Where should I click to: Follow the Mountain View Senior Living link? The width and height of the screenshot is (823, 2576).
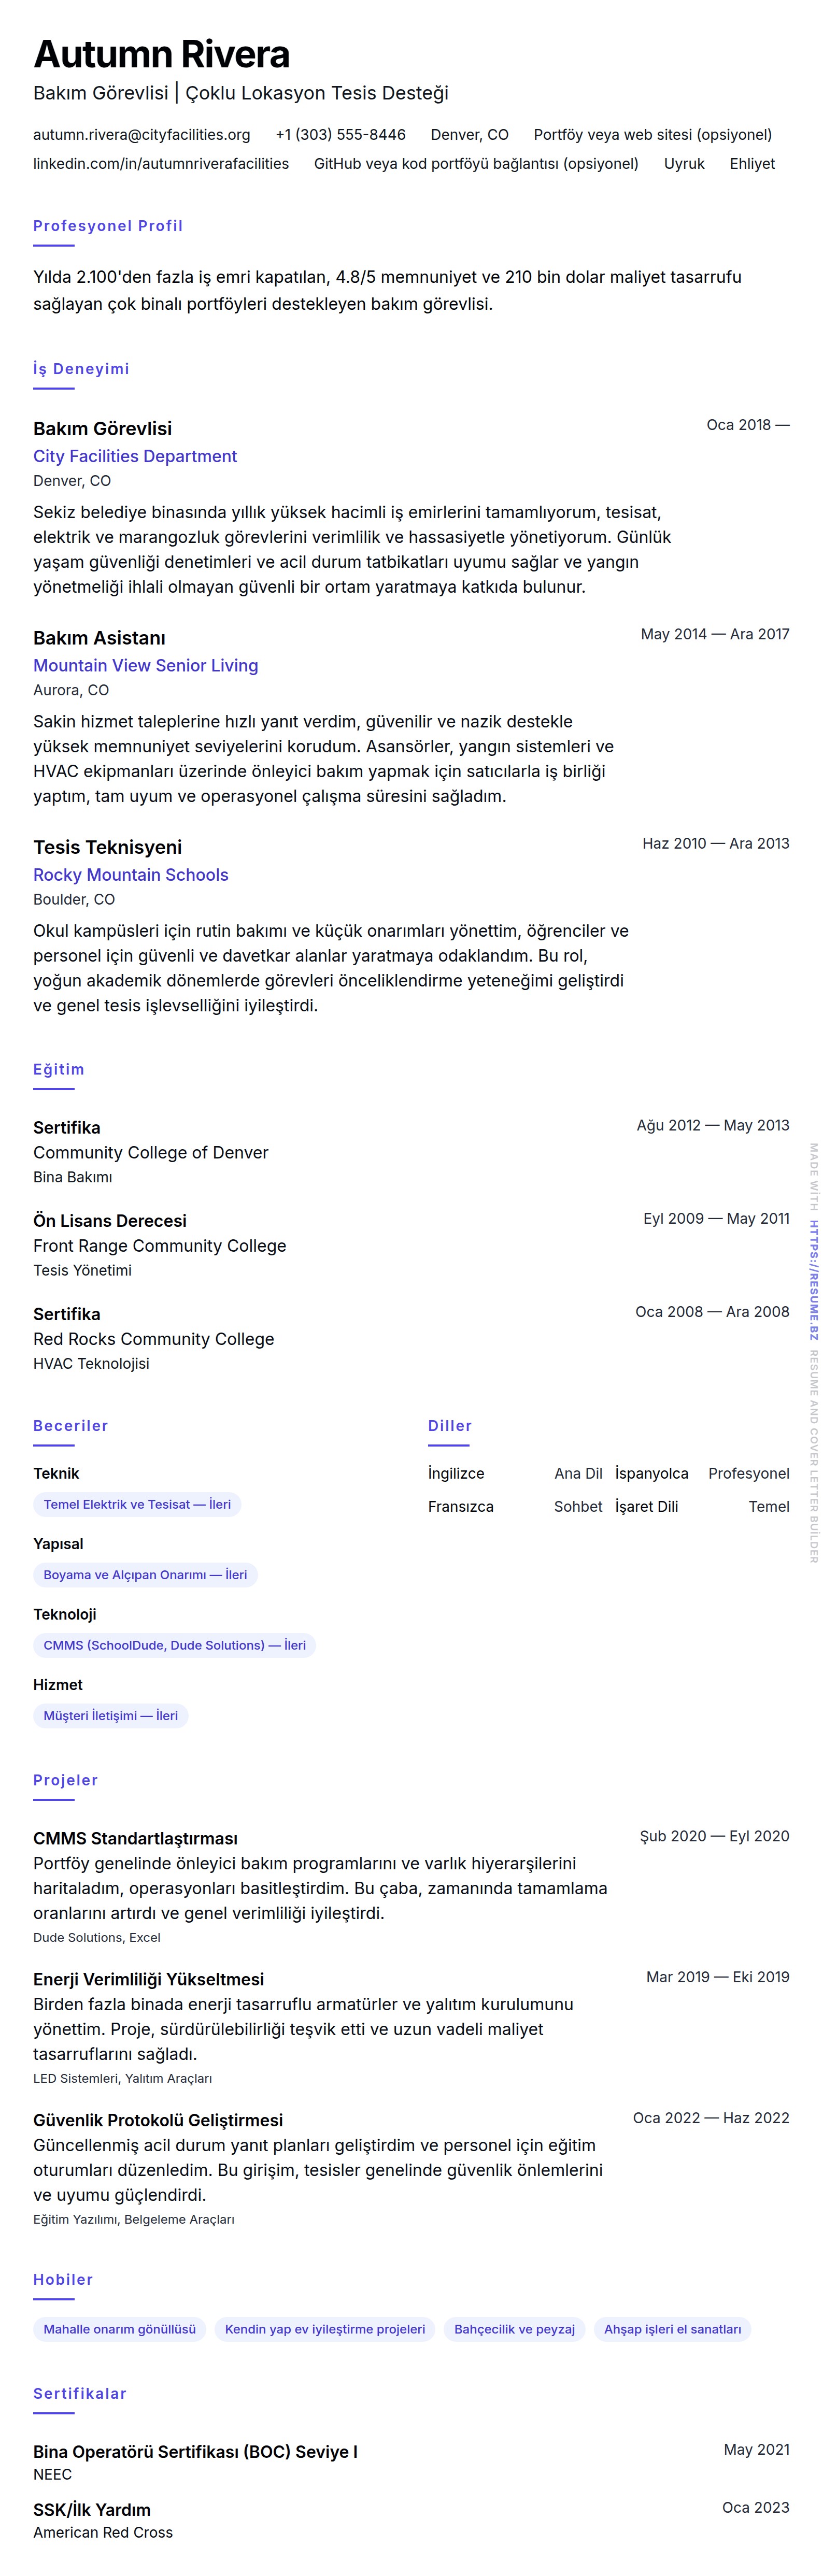[145, 665]
